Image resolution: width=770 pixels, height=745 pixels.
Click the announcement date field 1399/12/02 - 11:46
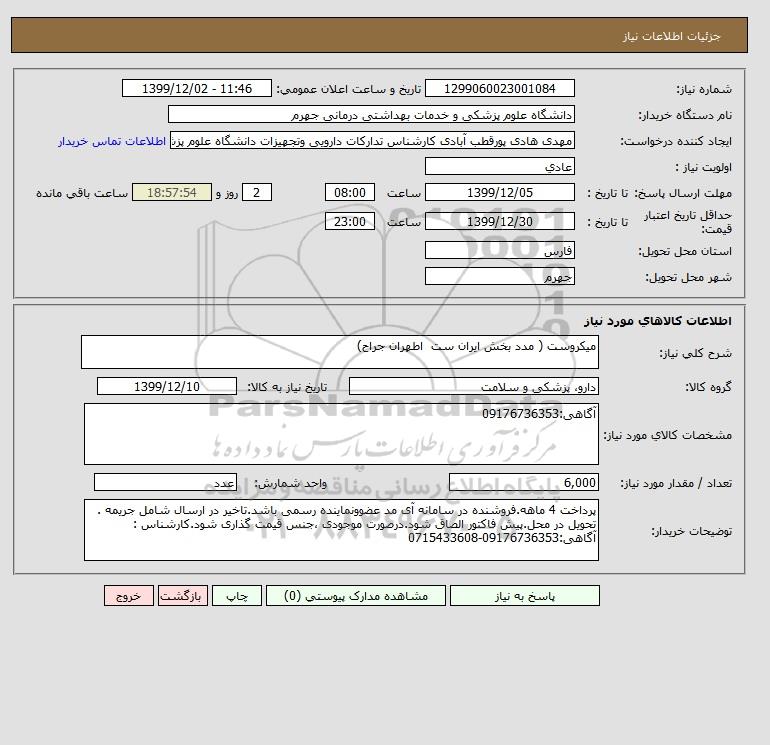click(196, 88)
